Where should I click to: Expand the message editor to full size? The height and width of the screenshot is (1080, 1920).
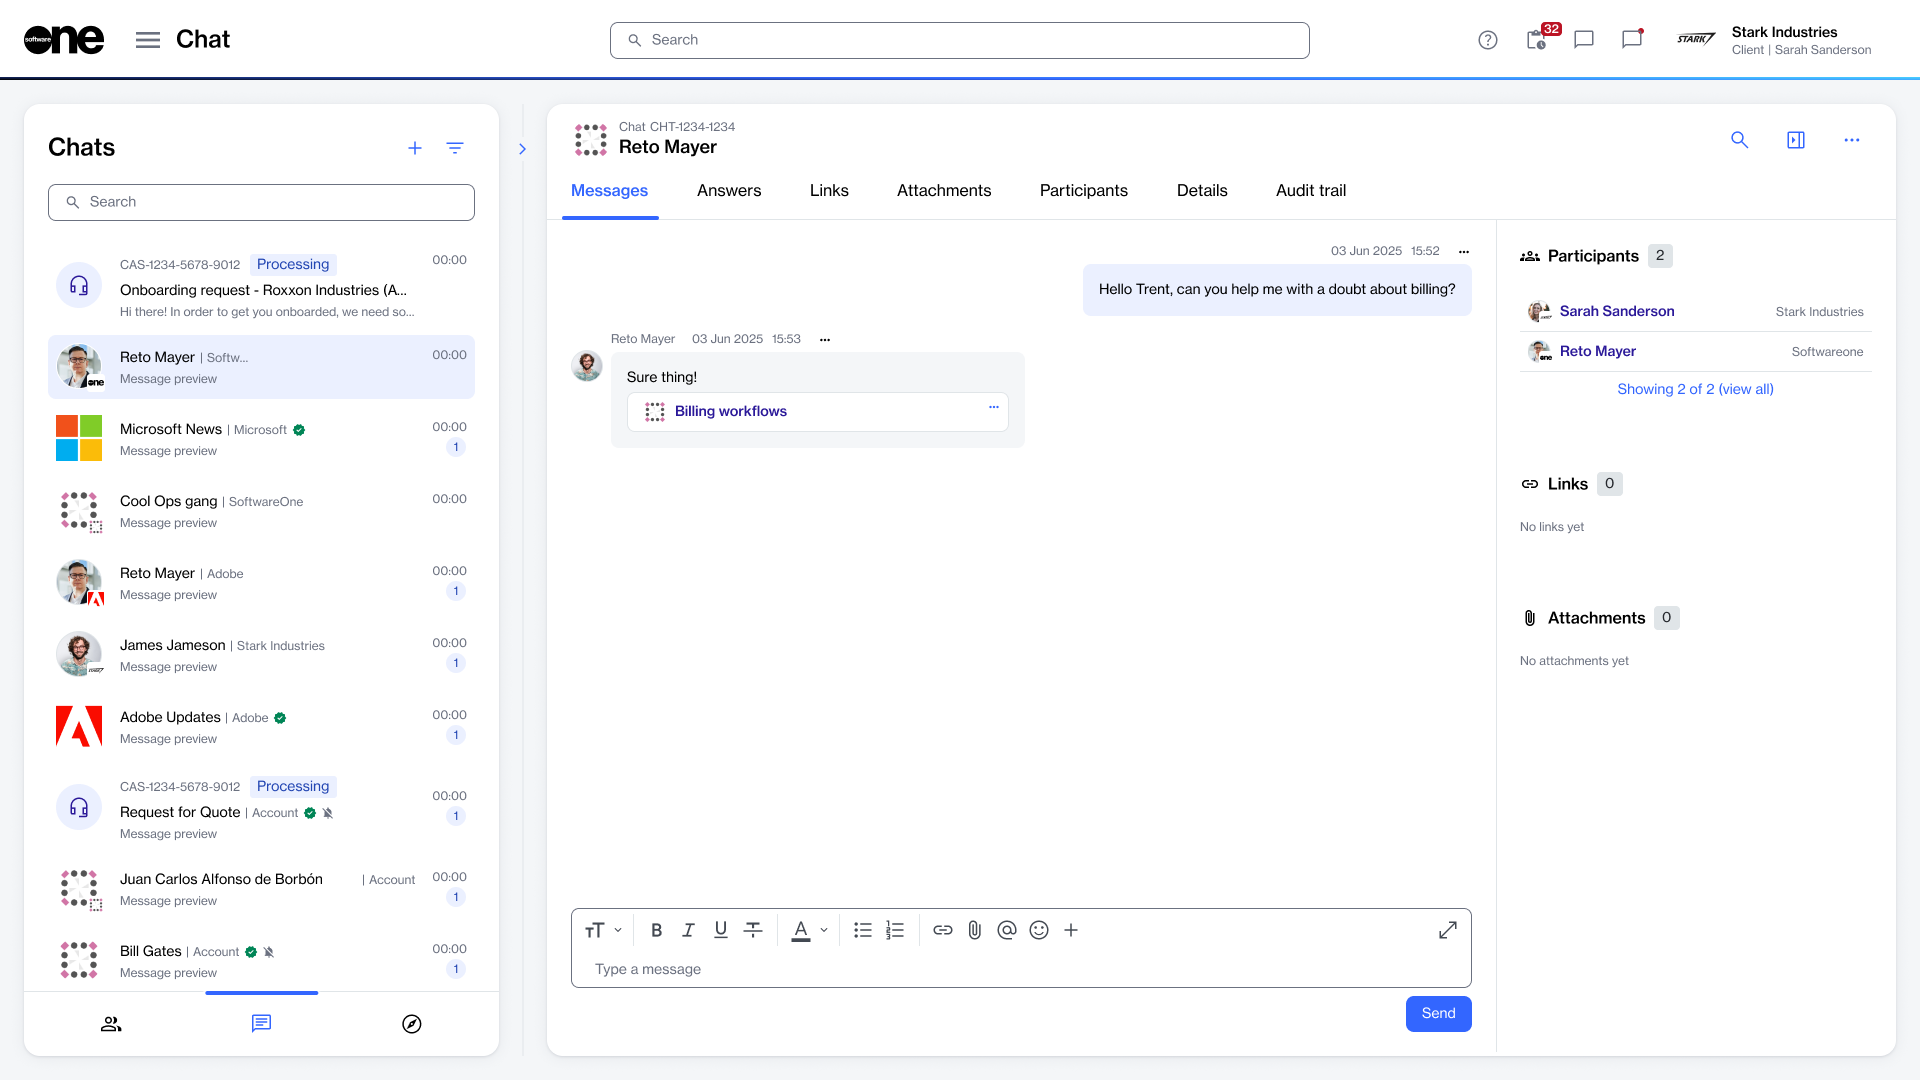[x=1447, y=930]
